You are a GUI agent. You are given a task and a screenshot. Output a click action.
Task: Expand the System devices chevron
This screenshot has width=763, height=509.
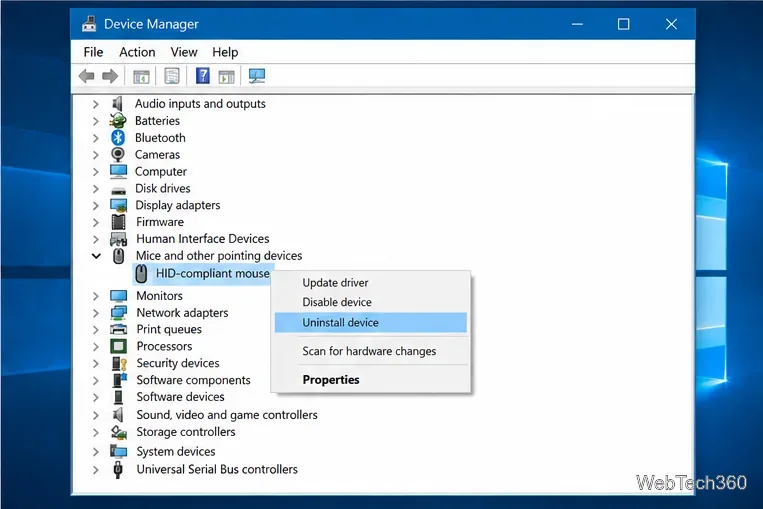click(x=96, y=452)
